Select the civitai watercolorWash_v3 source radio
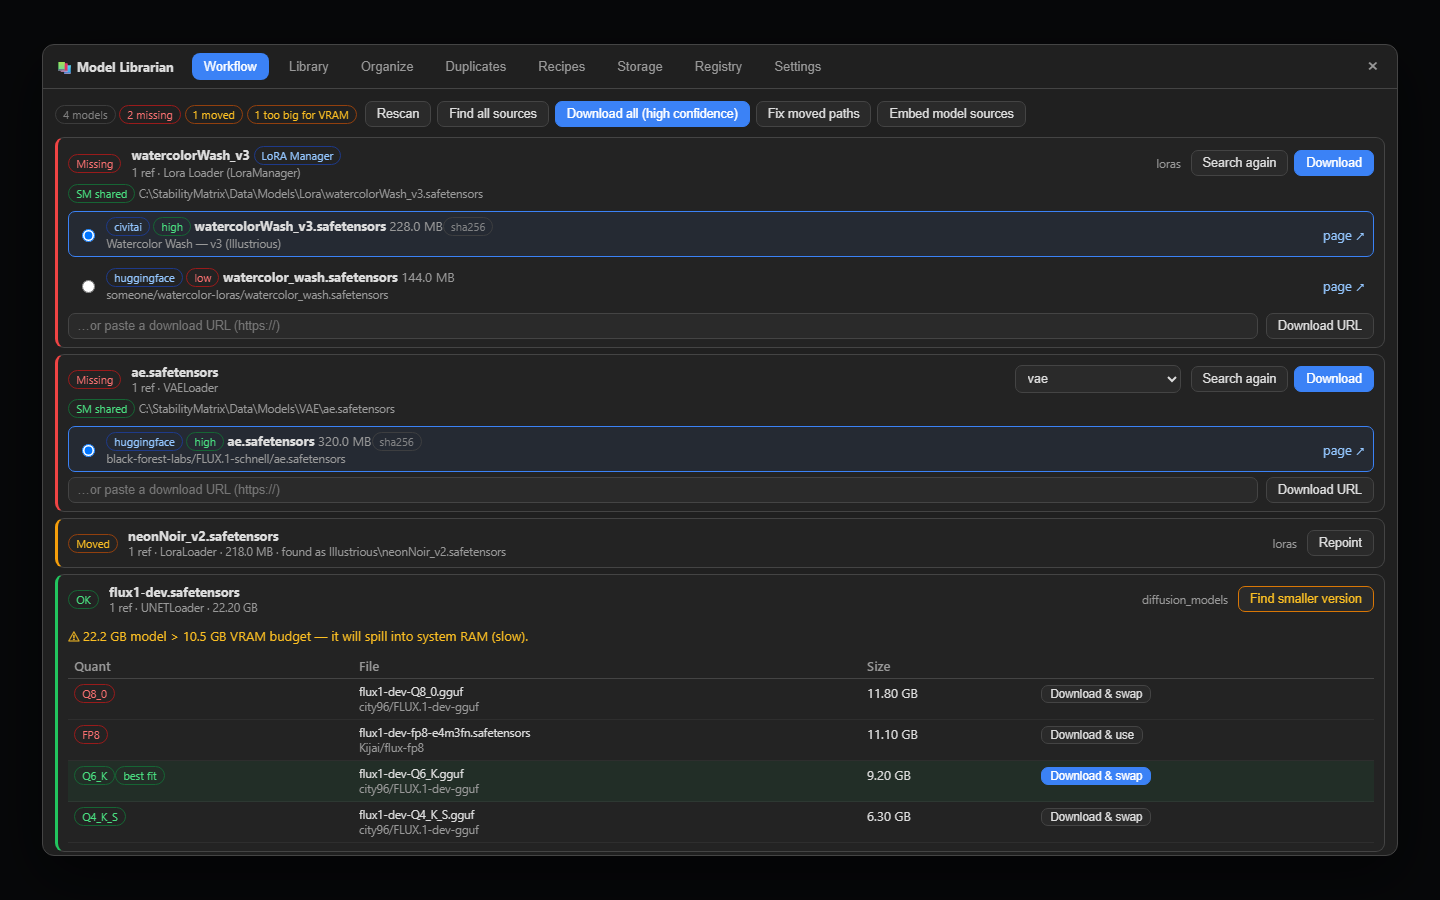Screen dimensions: 1440x900 coord(88,235)
